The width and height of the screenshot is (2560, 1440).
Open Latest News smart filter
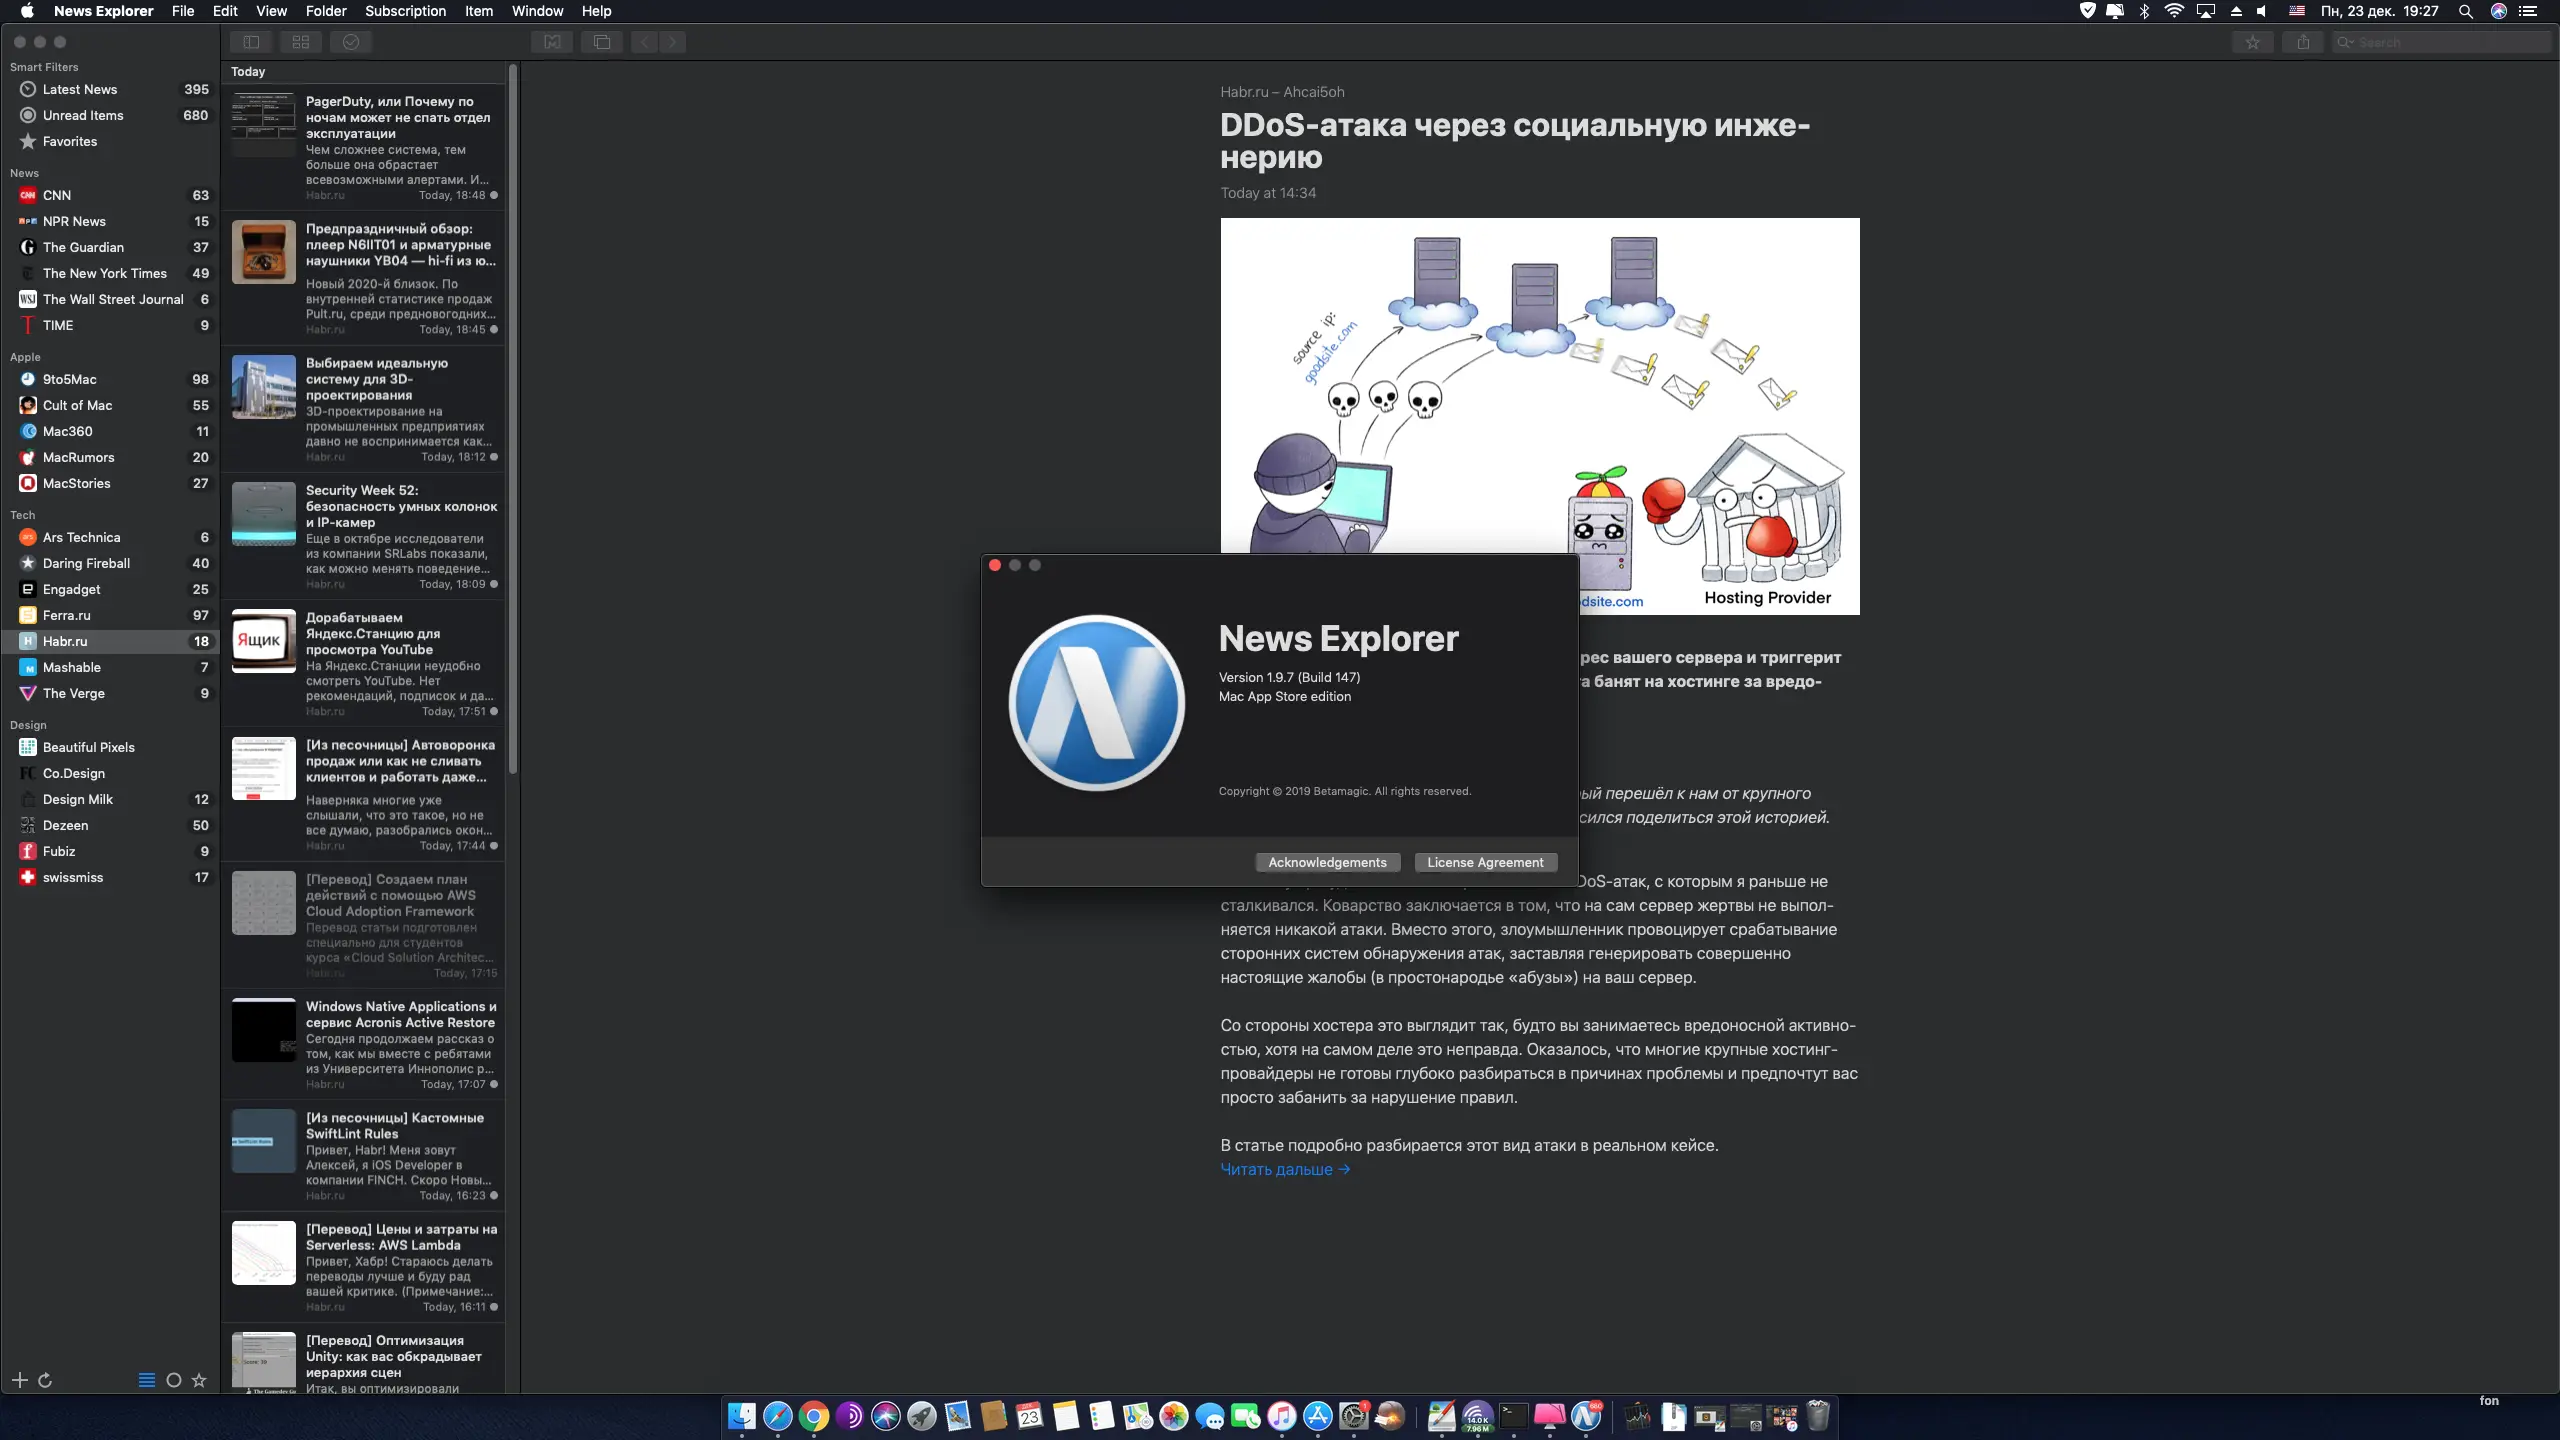110,89
